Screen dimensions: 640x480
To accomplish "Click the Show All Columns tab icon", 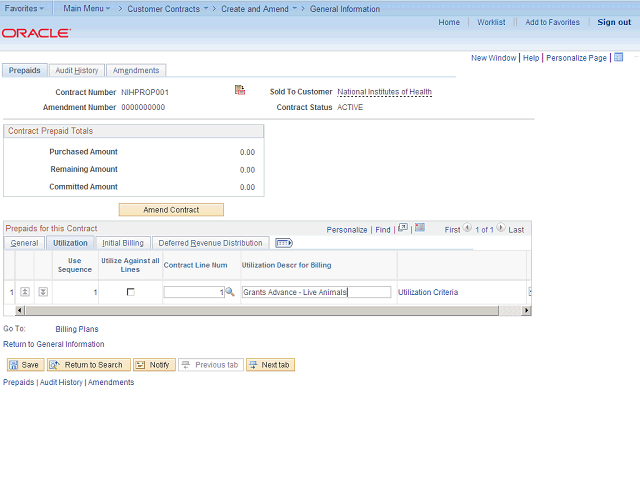I will 284,243.
